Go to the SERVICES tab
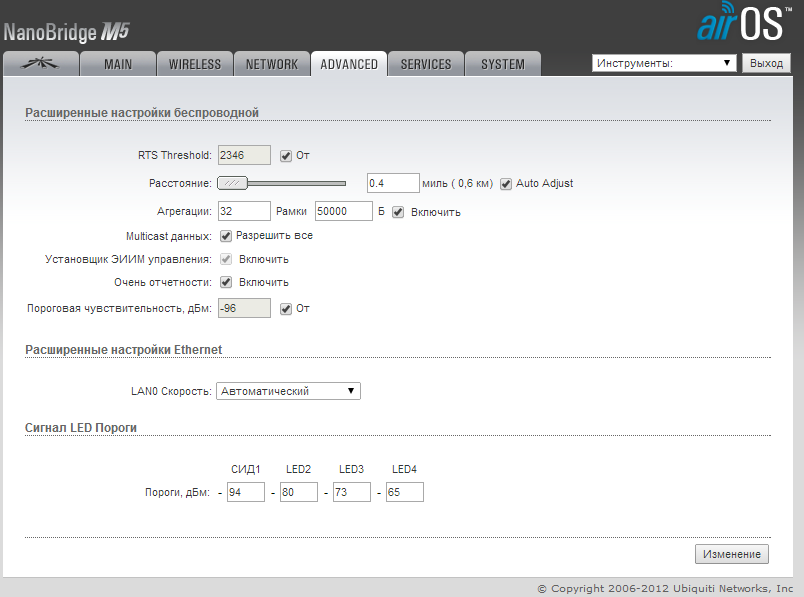This screenshot has height=597, width=804. pos(426,64)
